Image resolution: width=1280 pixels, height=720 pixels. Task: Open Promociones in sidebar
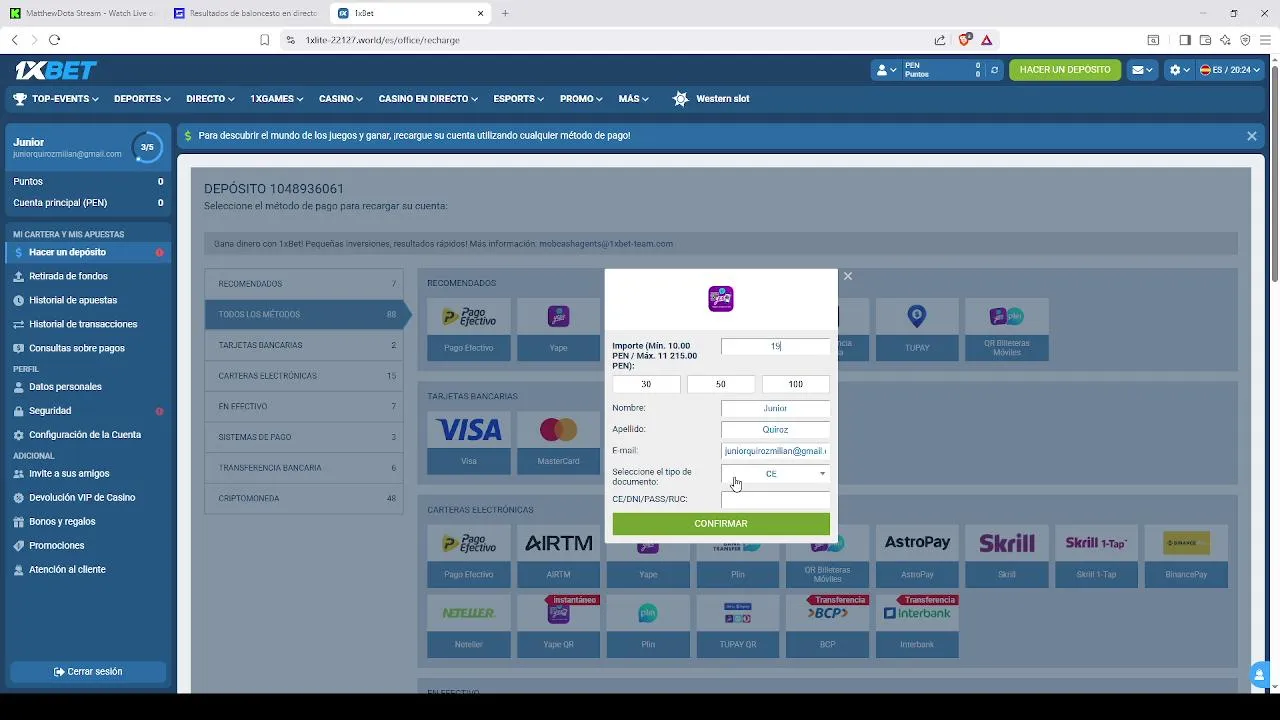coord(88,546)
